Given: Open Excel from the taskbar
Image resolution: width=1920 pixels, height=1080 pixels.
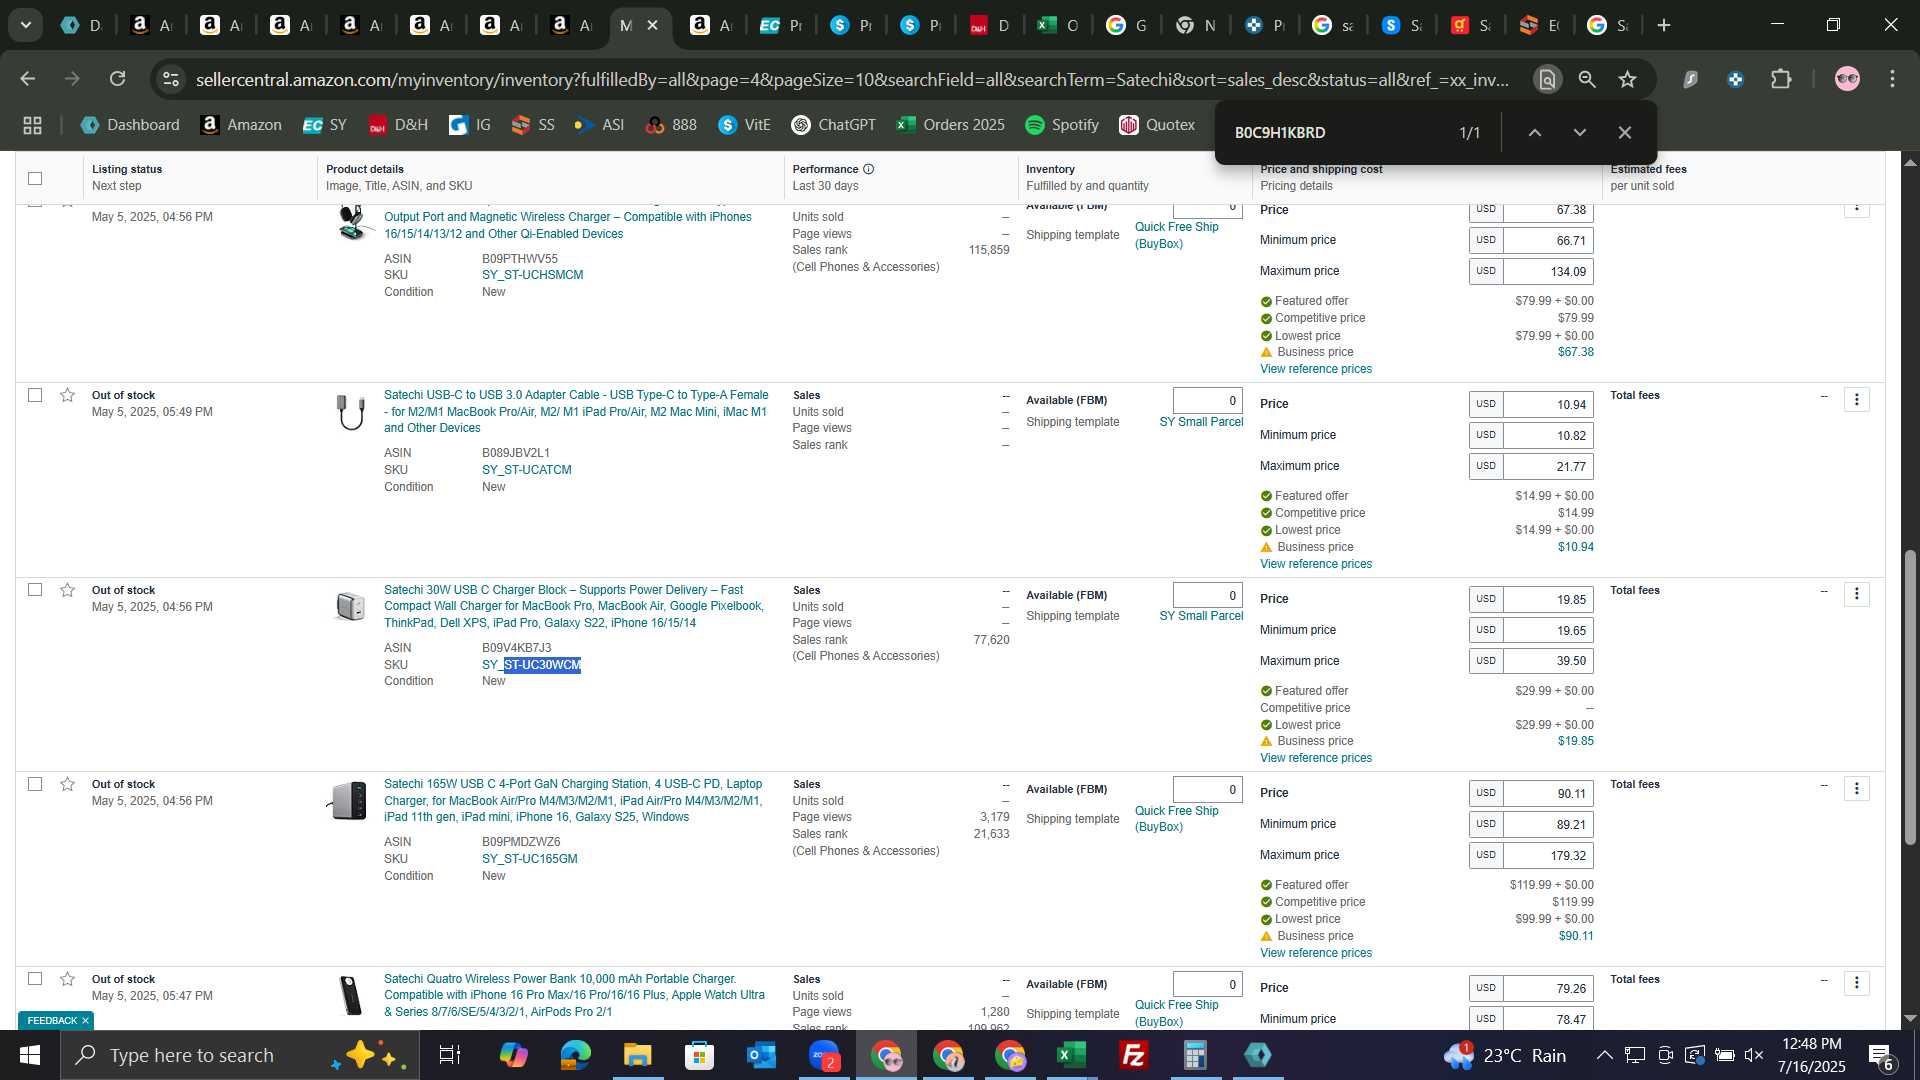Looking at the screenshot, I should point(1071,1055).
